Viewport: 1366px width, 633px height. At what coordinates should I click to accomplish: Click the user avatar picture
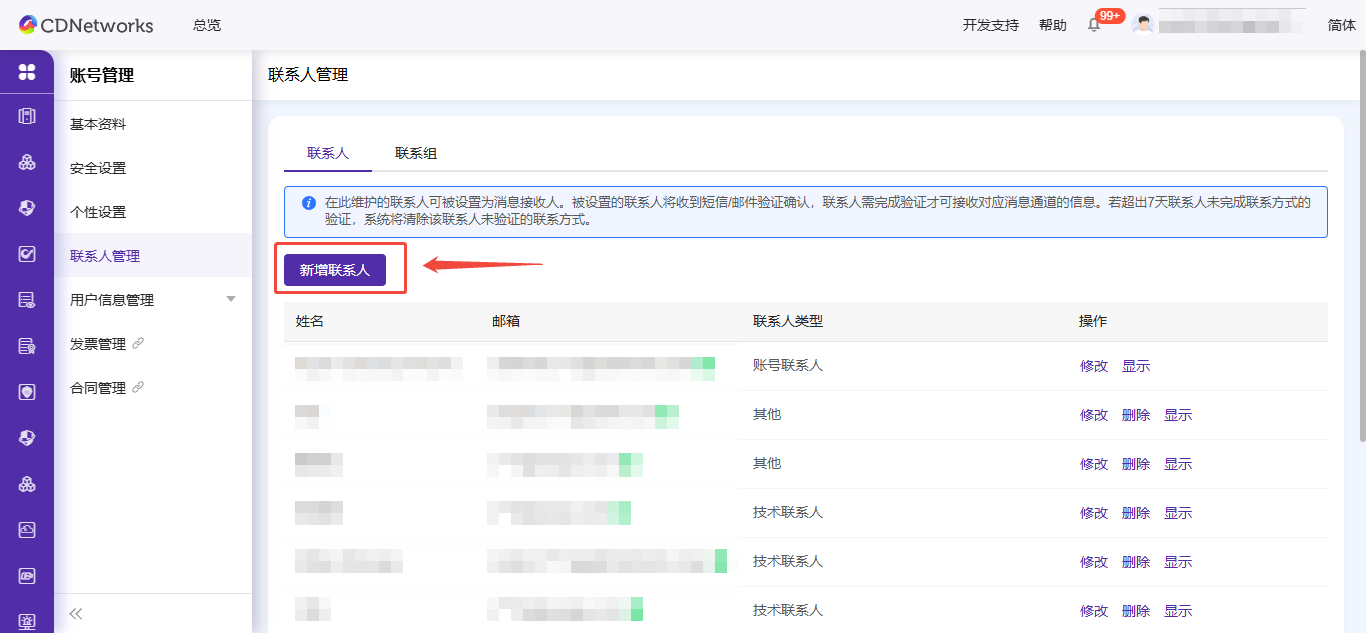[x=1143, y=24]
